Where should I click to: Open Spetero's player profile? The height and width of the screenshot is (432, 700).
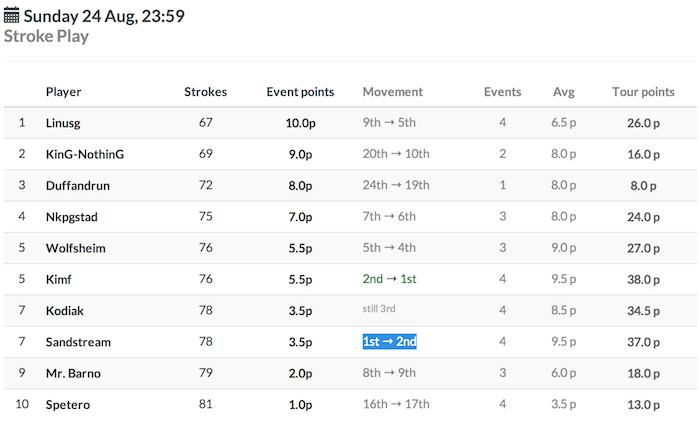coord(68,405)
